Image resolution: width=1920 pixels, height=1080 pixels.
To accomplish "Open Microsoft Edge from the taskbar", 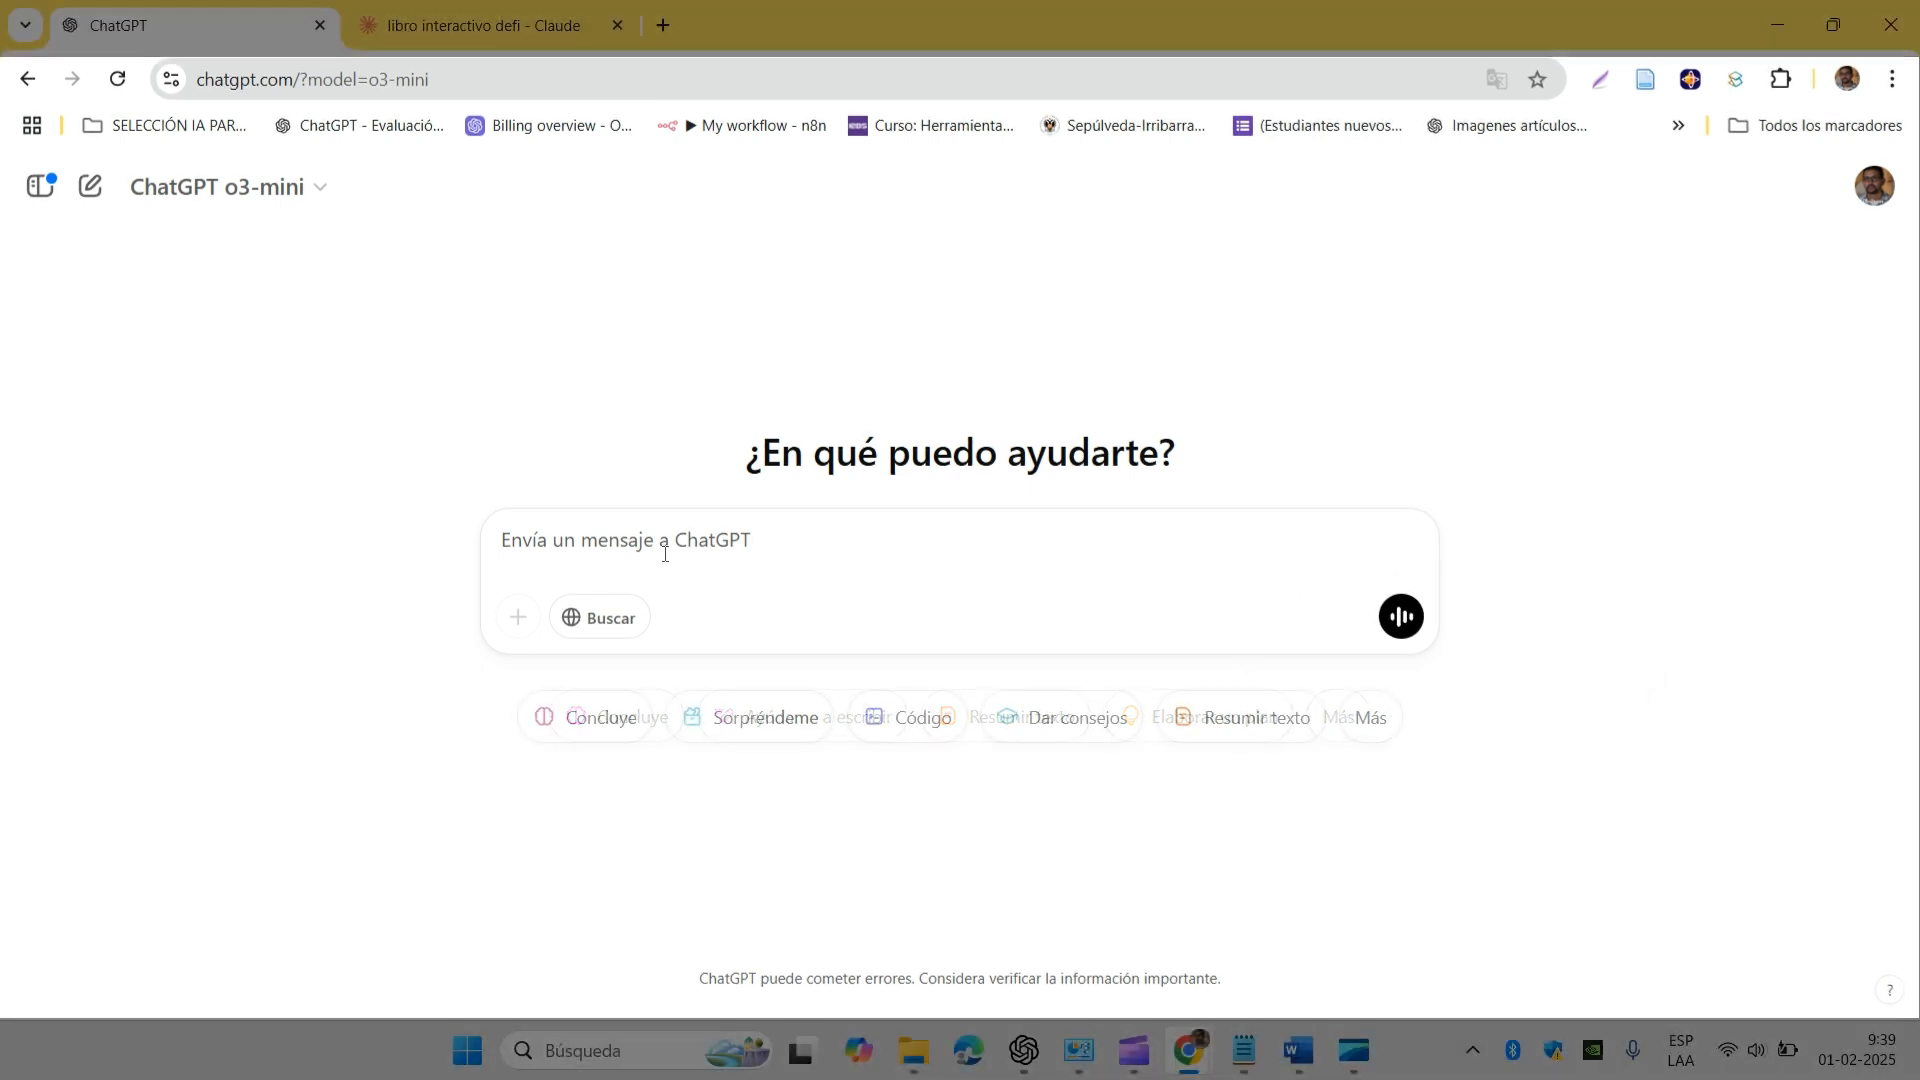I will click(968, 1051).
